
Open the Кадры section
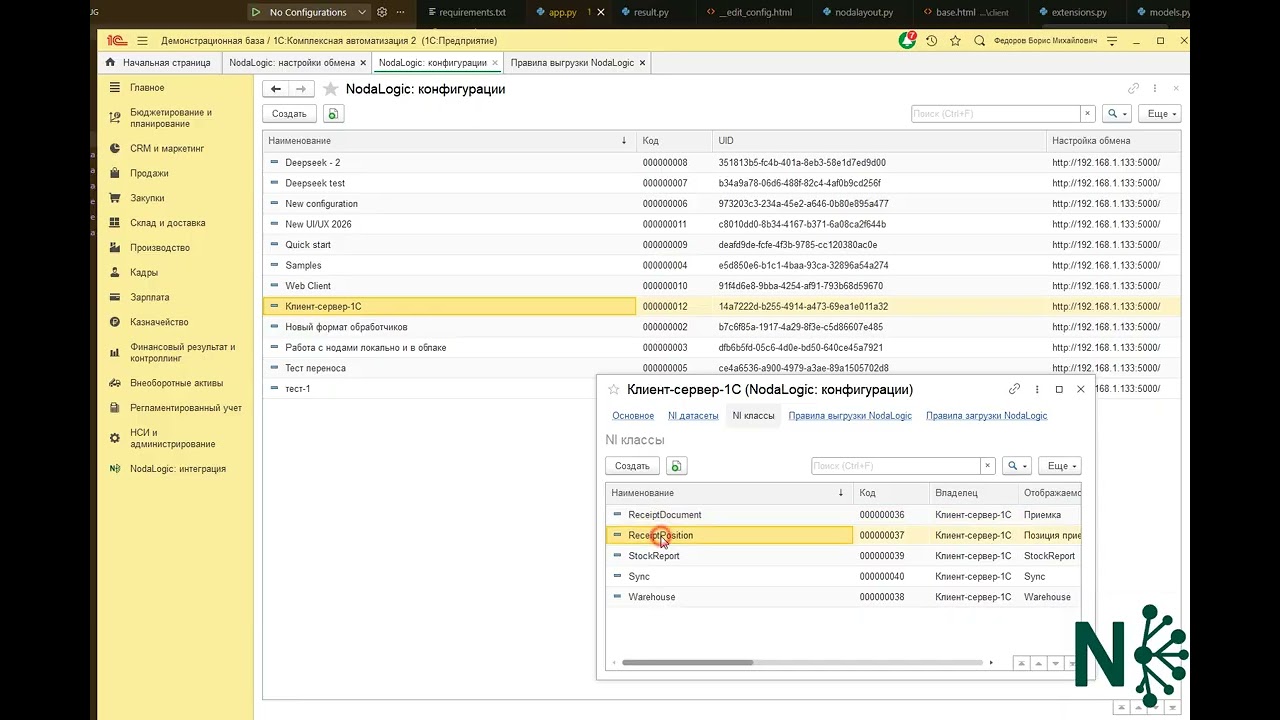[x=143, y=272]
